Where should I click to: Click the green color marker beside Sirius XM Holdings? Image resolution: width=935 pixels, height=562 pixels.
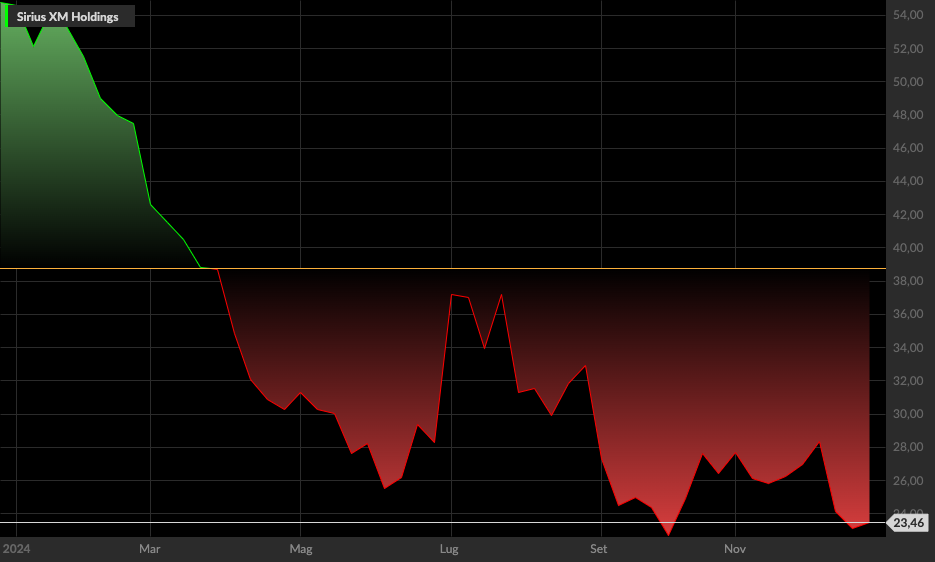tap(7, 16)
